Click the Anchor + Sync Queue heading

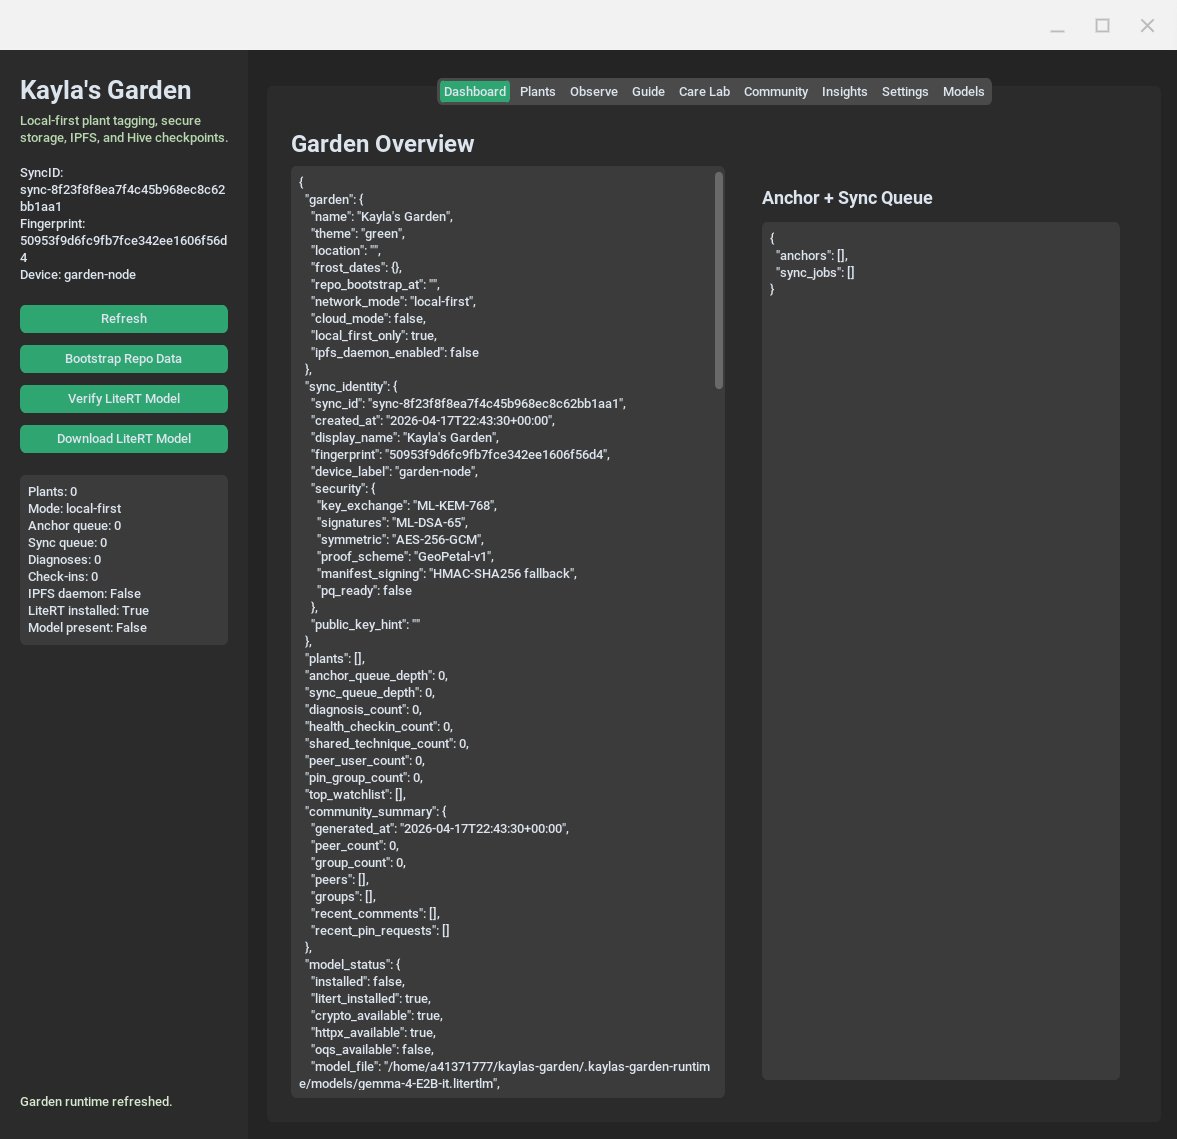(x=847, y=197)
